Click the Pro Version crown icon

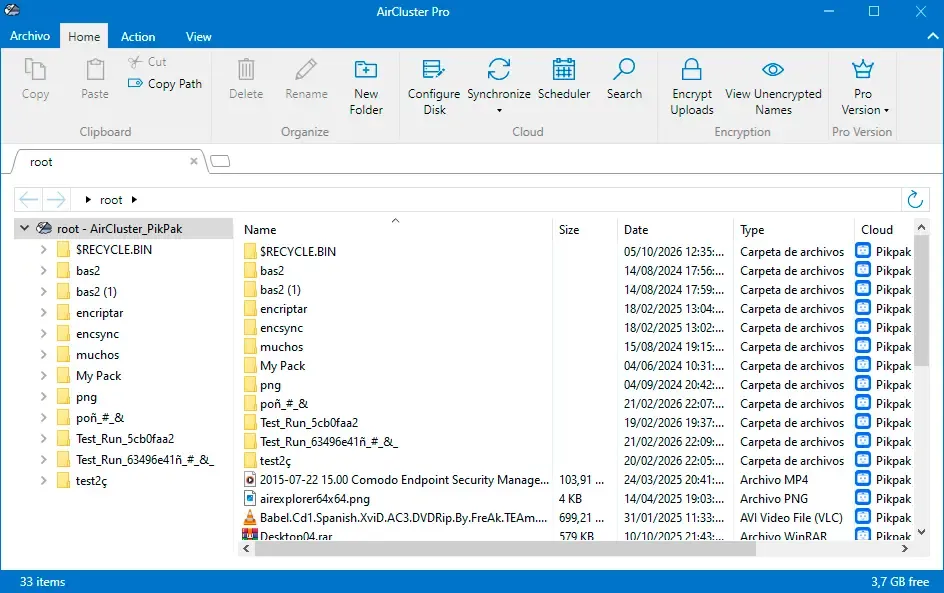tap(863, 70)
